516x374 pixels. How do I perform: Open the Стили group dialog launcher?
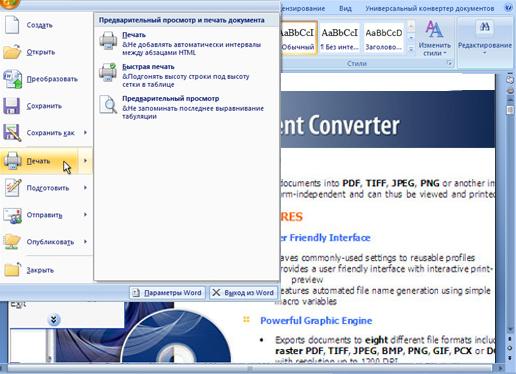pyautogui.click(x=449, y=63)
